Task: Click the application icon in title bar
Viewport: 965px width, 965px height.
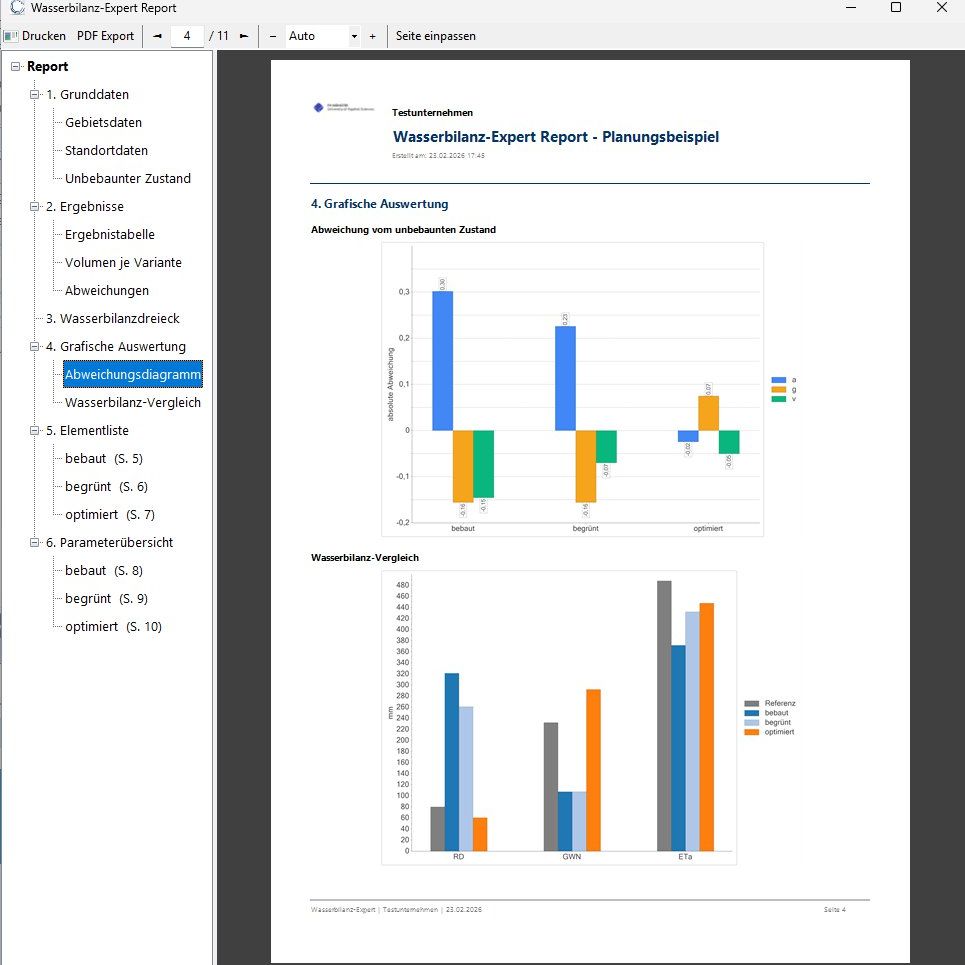Action: (x=16, y=8)
